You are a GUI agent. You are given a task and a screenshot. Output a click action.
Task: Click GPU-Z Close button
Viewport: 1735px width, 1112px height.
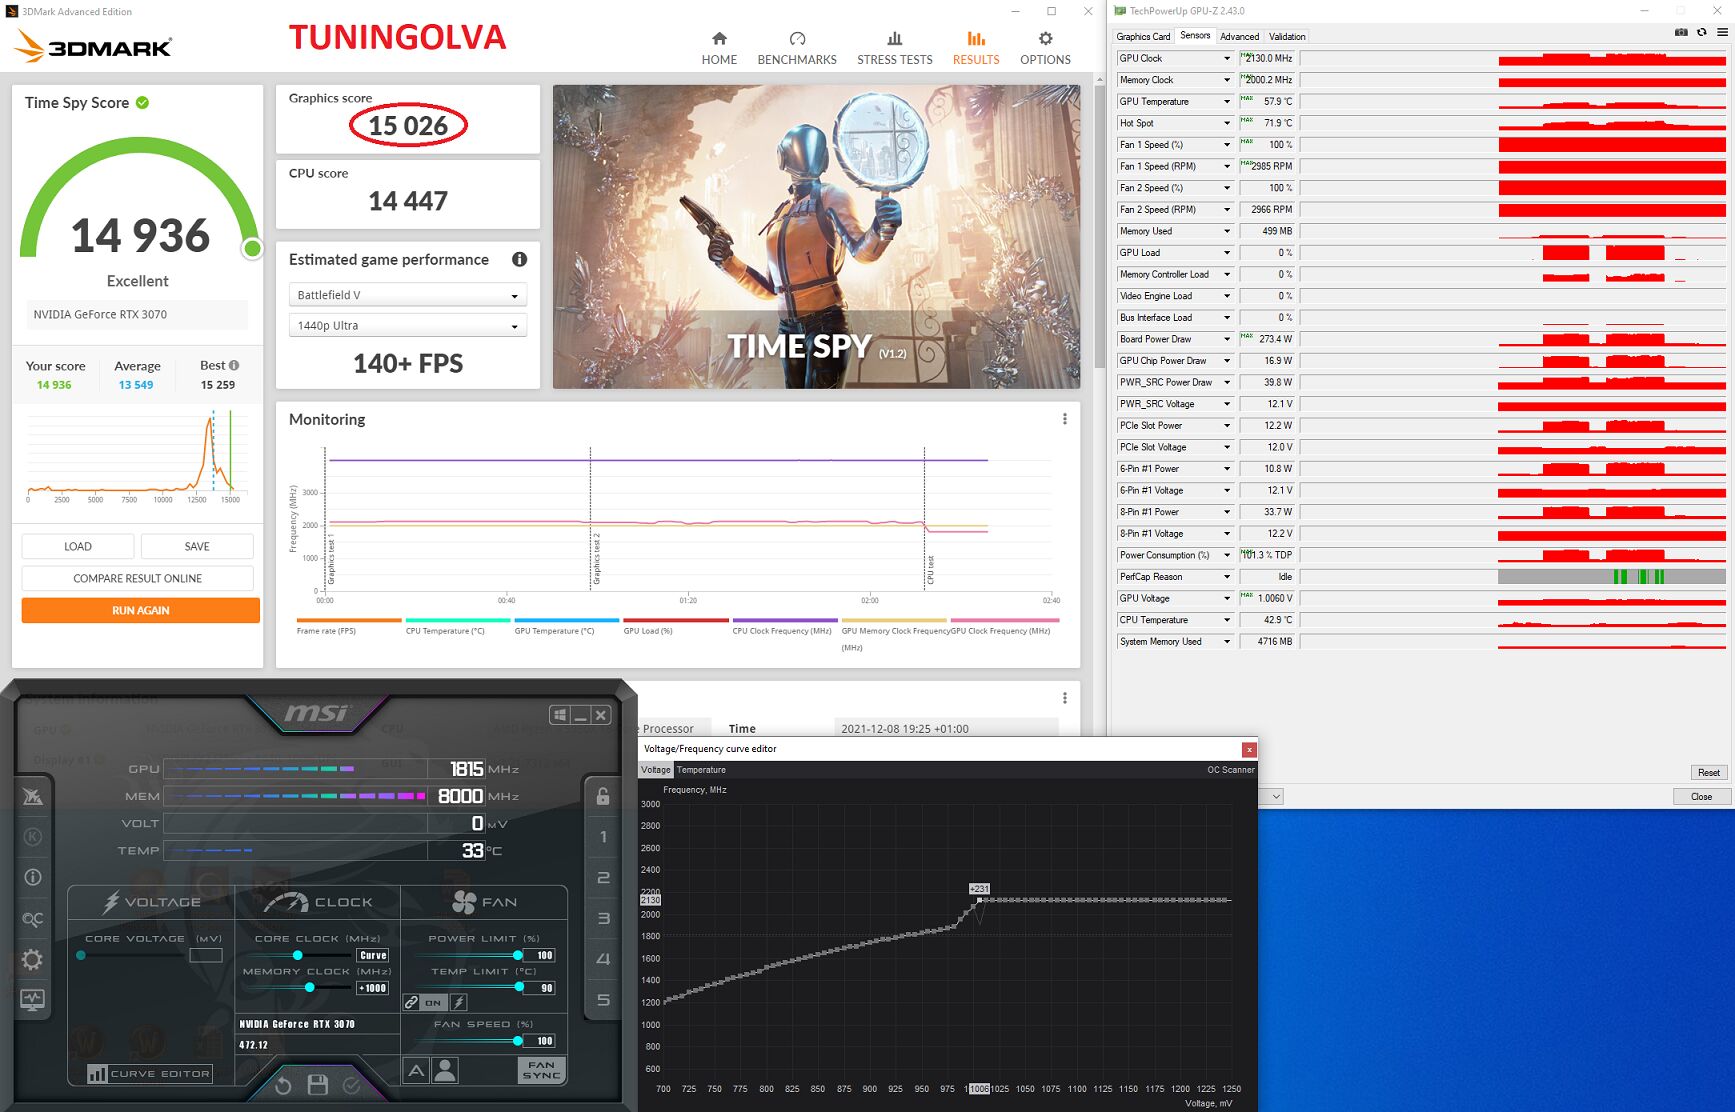point(1701,796)
